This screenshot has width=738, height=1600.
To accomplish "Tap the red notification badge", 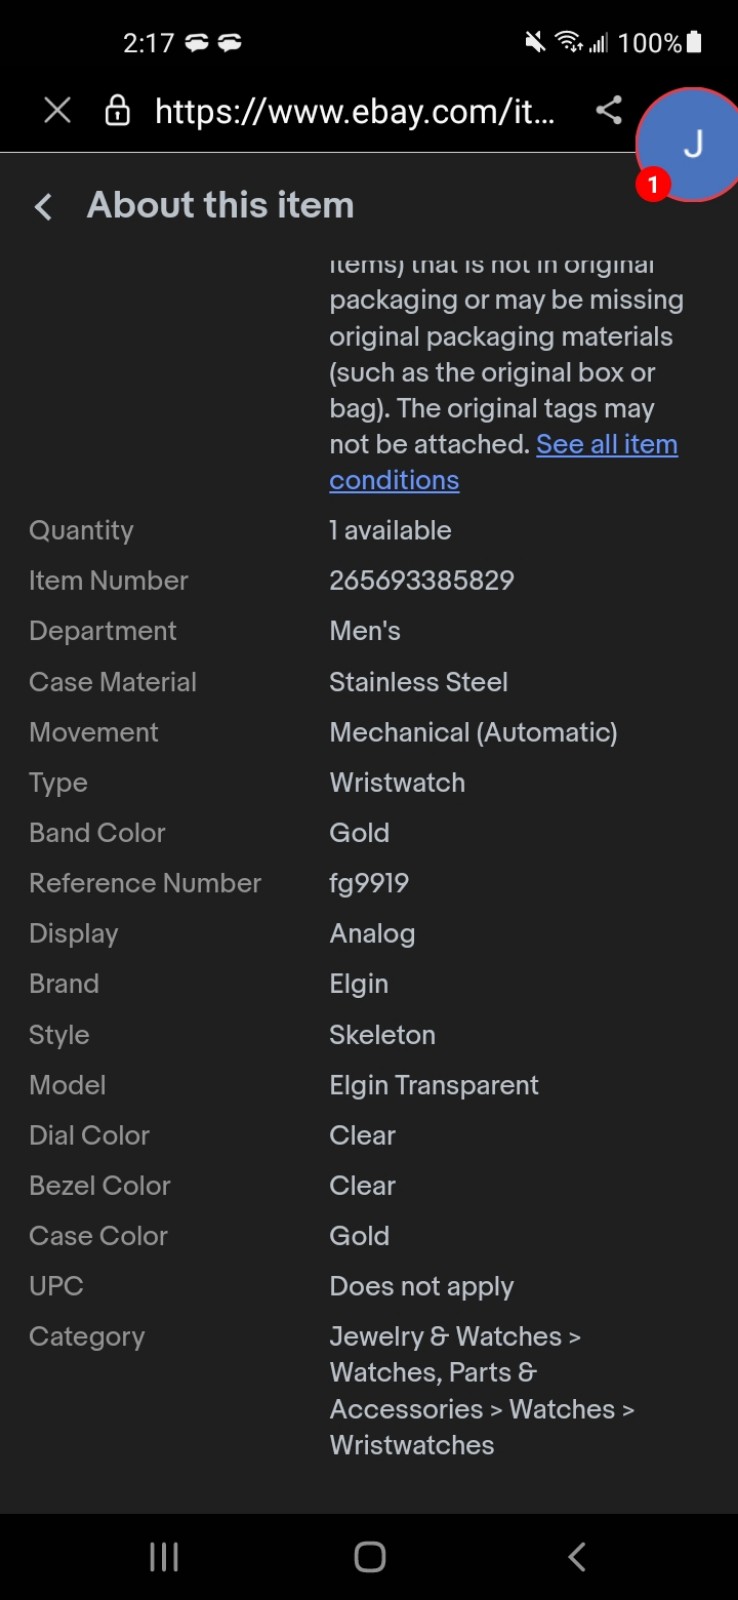I will tap(653, 184).
